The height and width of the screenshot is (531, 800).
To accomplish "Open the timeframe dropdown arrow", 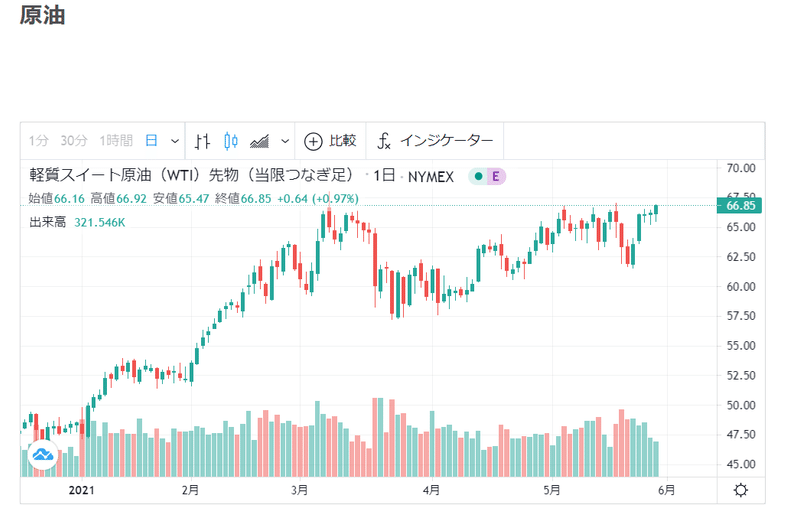I will coord(175,141).
